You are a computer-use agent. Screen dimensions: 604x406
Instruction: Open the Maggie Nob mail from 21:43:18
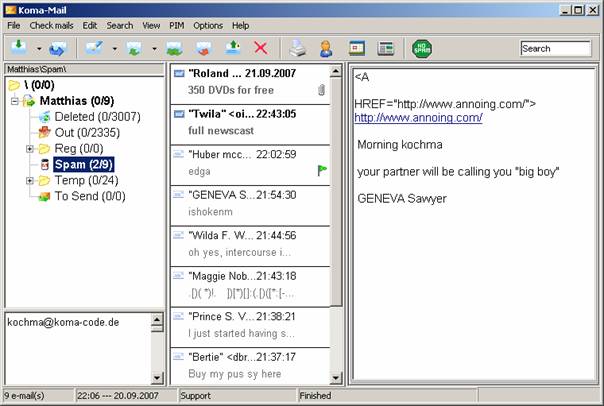(250, 287)
